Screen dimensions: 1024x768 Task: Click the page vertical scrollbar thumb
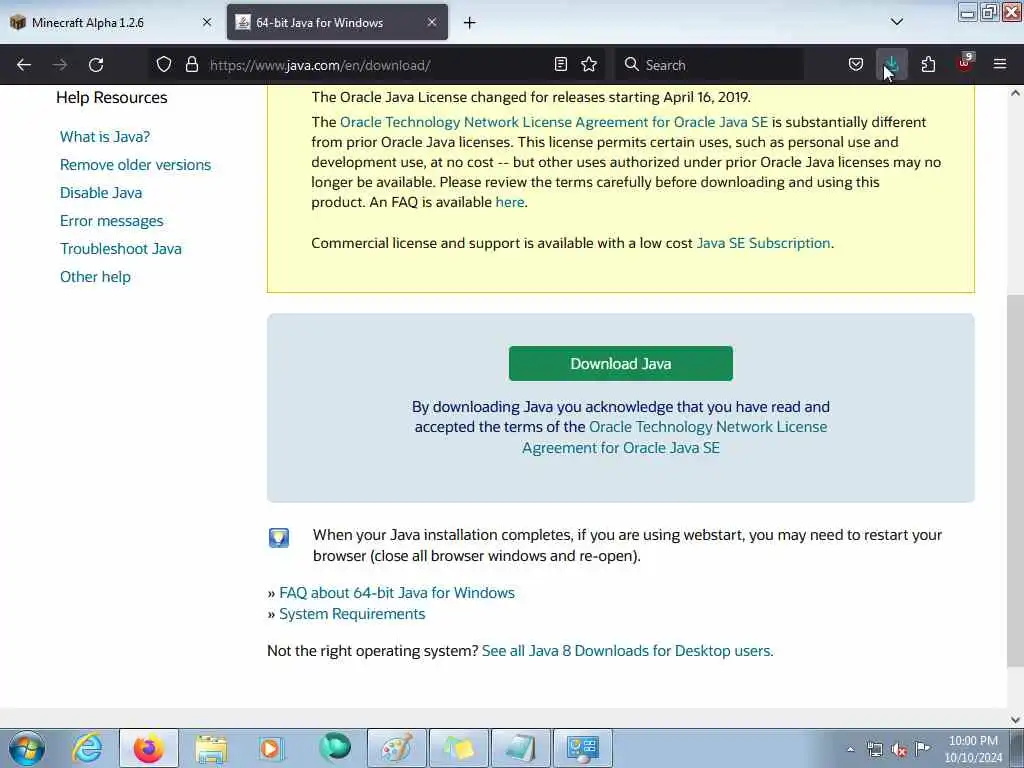1015,480
